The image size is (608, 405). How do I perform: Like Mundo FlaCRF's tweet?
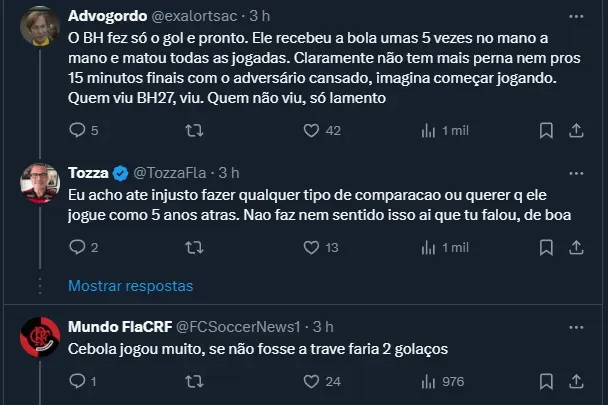(x=310, y=381)
